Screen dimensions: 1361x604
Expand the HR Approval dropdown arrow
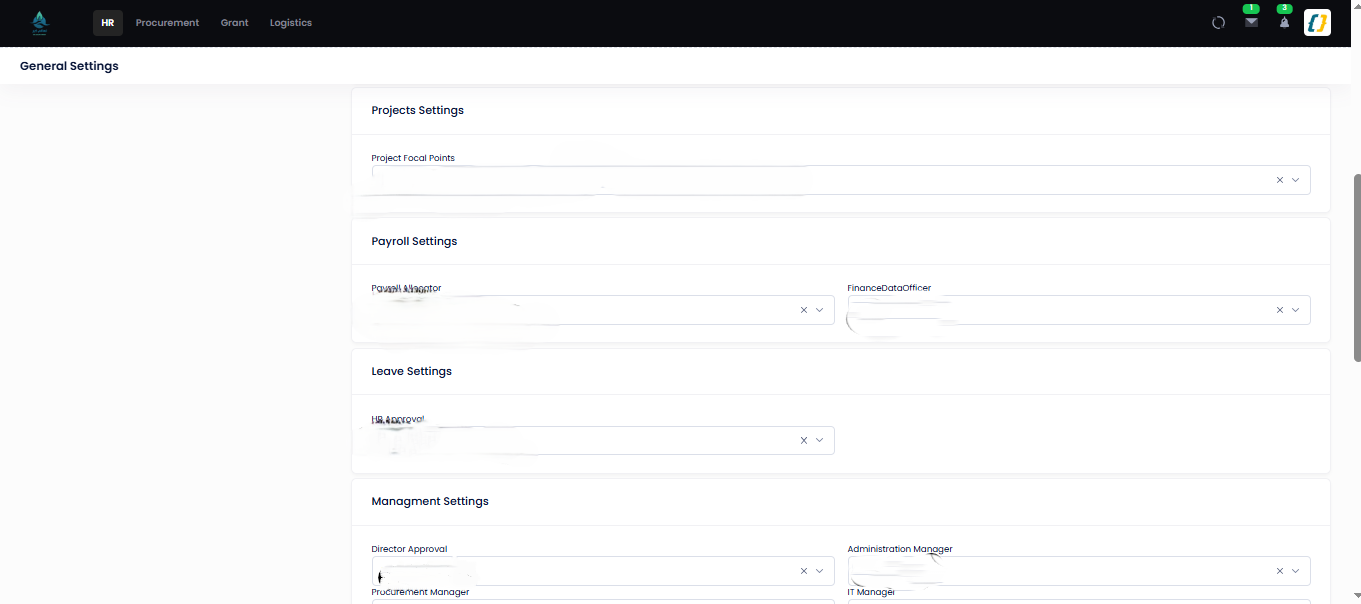[819, 440]
